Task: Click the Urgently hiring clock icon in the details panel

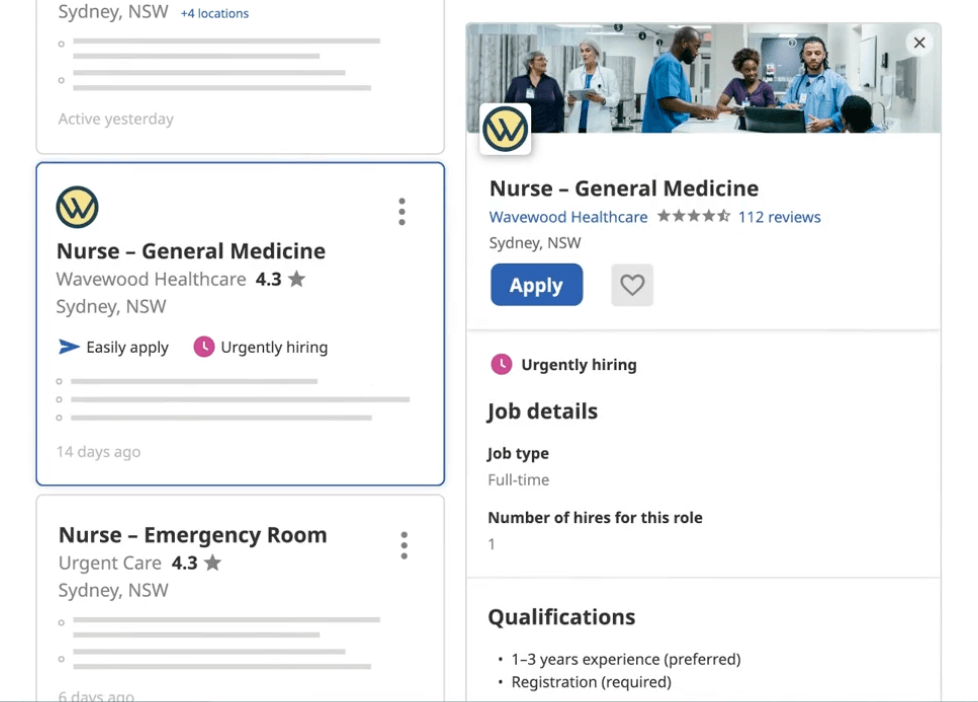Action: (x=501, y=364)
